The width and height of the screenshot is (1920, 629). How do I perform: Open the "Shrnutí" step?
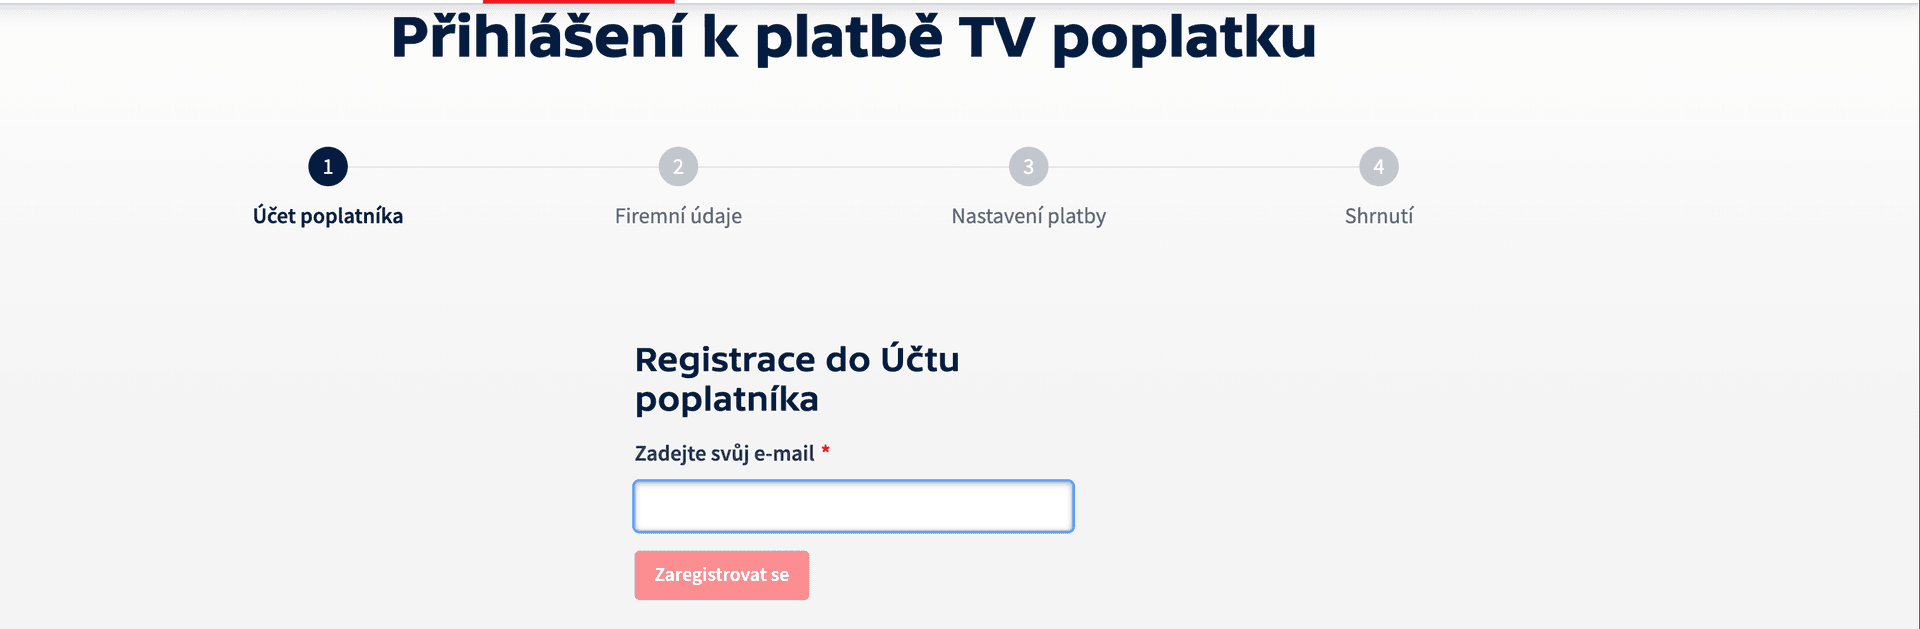click(x=1378, y=215)
